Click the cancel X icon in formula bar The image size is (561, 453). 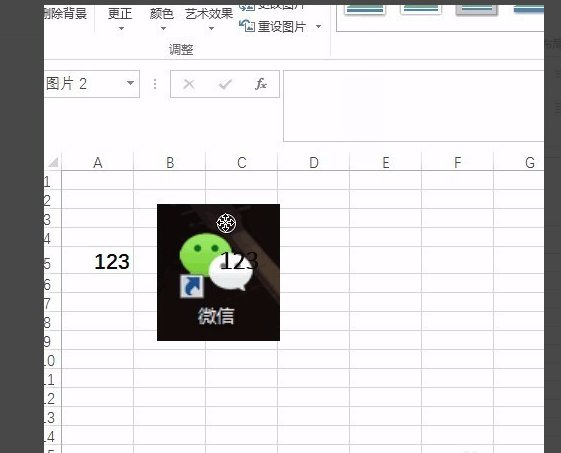[189, 84]
